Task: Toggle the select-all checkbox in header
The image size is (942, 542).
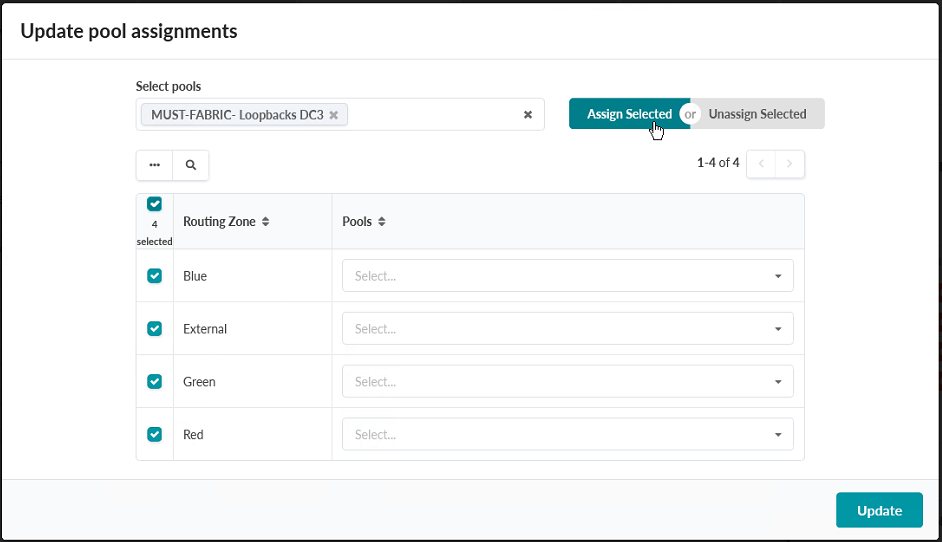Action: point(154,204)
